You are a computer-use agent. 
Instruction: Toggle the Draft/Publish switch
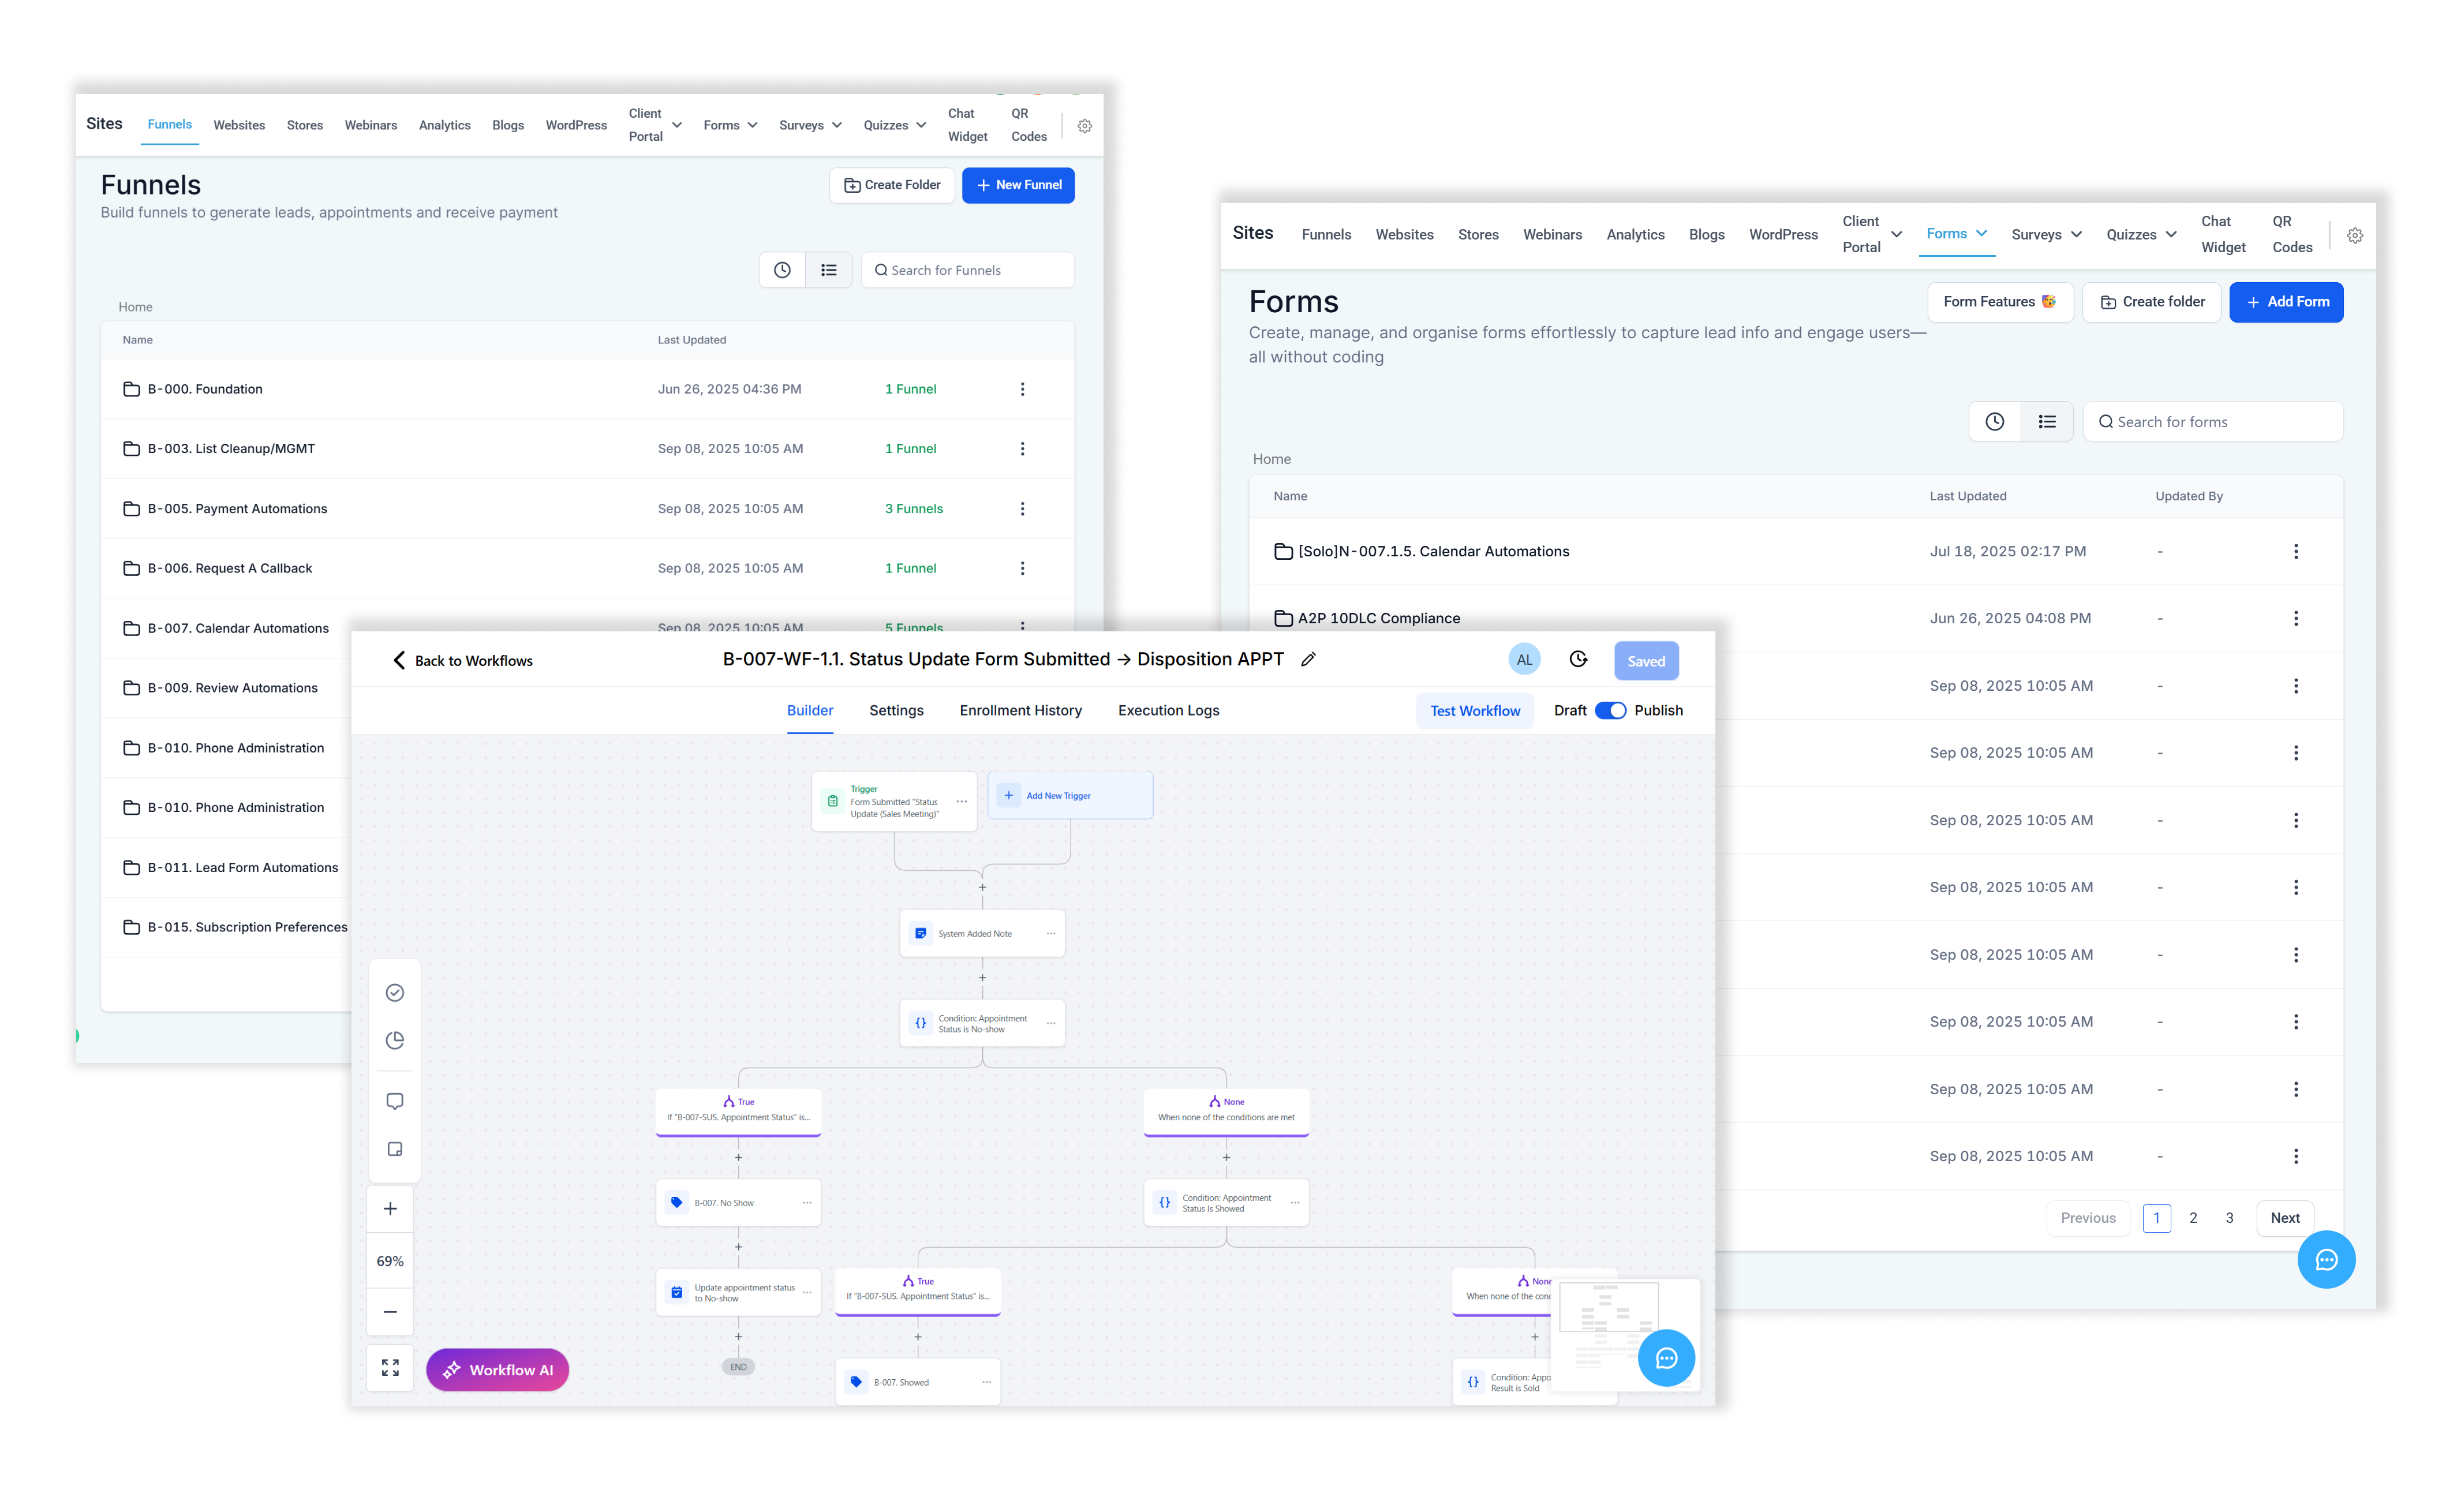(1610, 711)
